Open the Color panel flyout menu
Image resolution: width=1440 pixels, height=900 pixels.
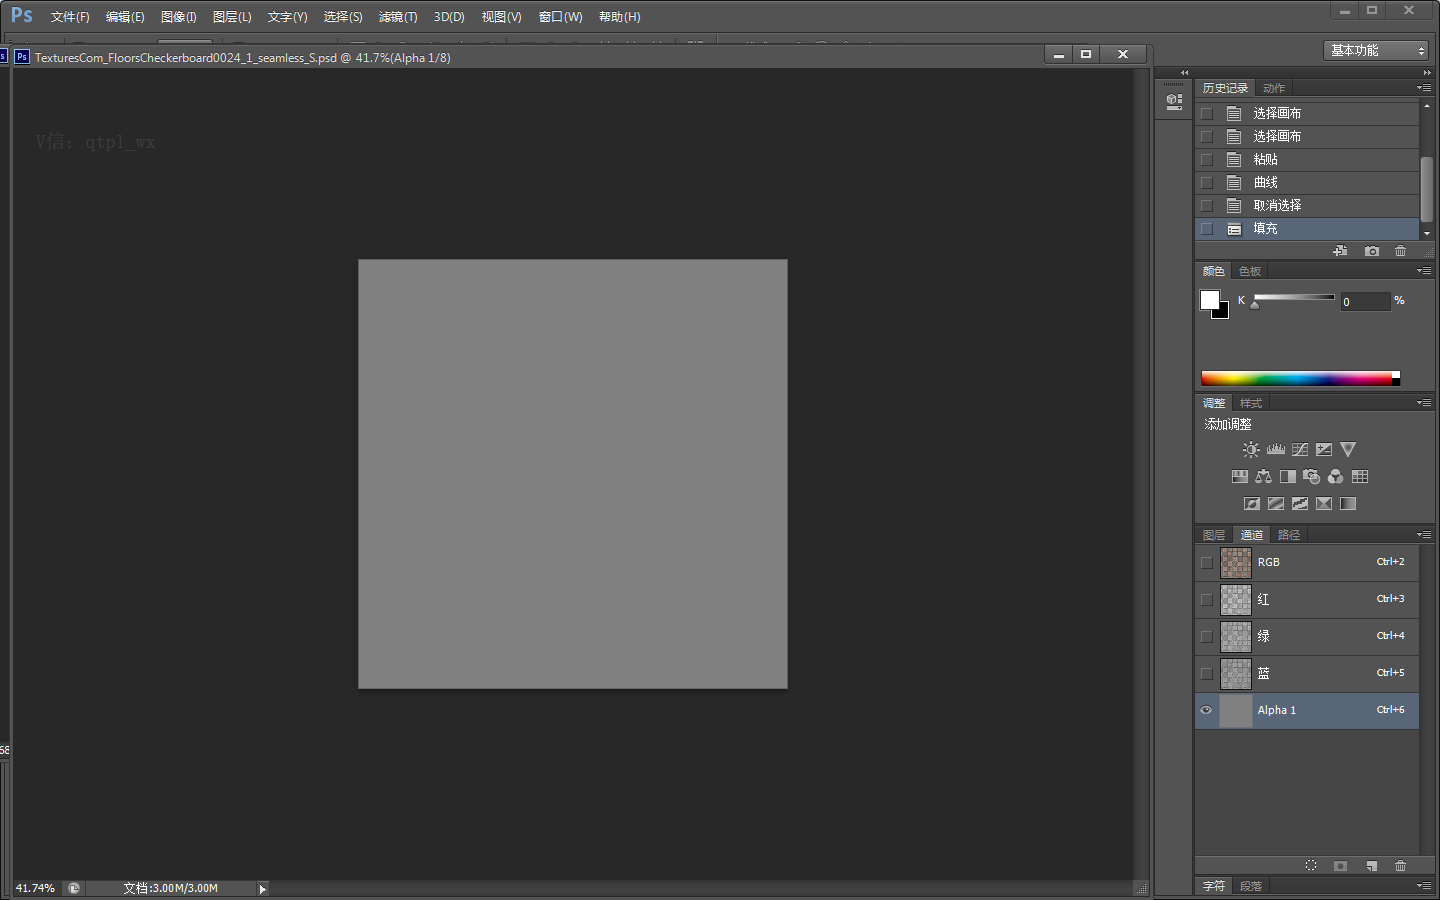click(x=1424, y=271)
